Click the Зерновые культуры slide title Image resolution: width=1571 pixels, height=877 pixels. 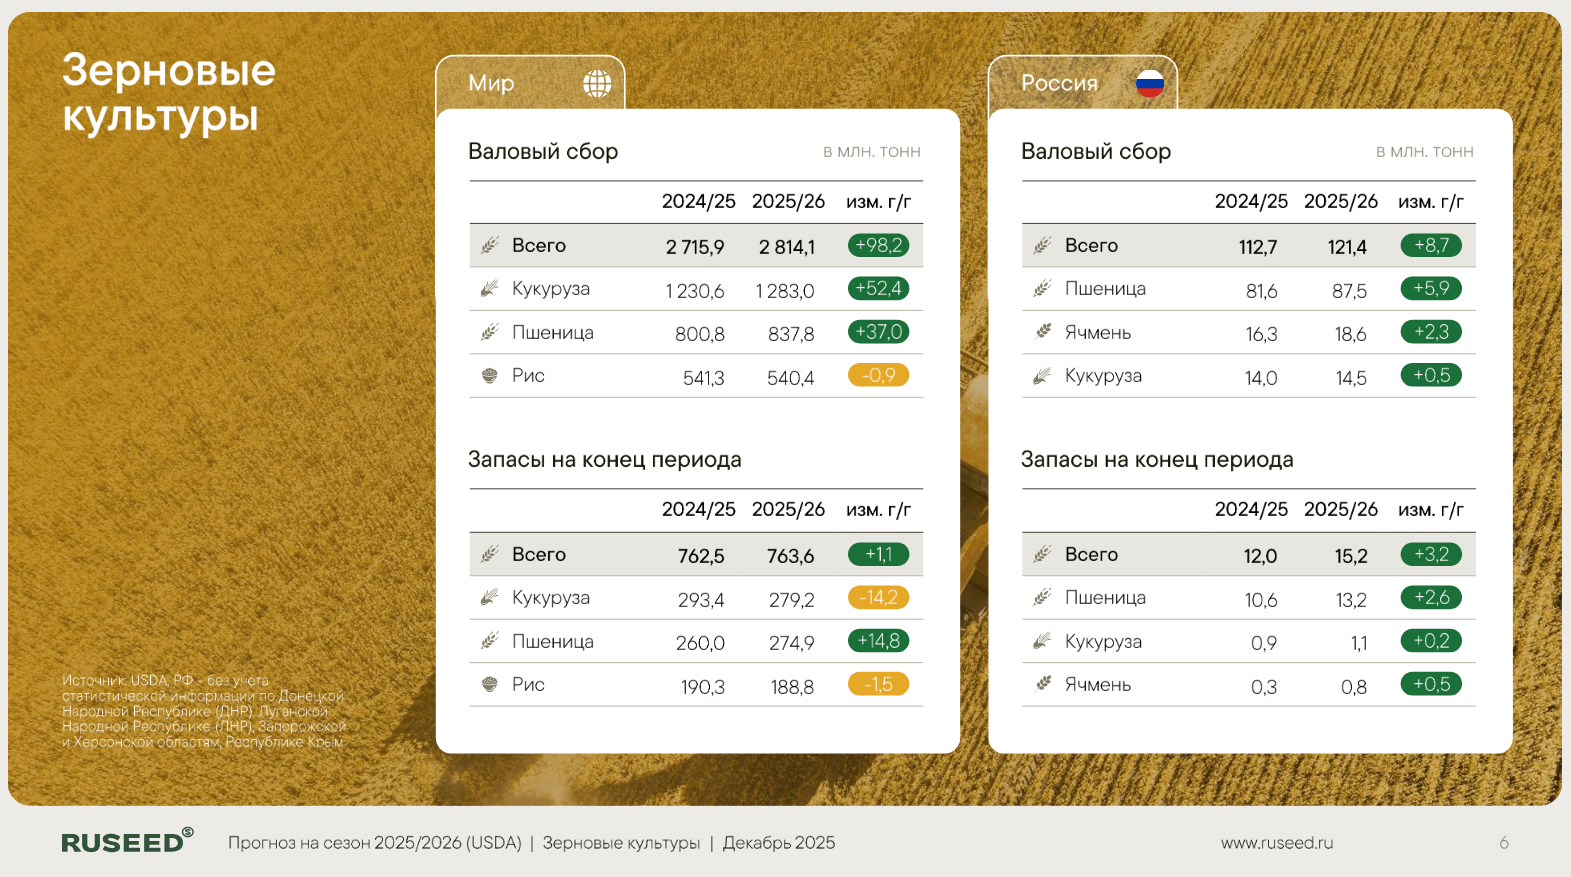pyautogui.click(x=168, y=93)
